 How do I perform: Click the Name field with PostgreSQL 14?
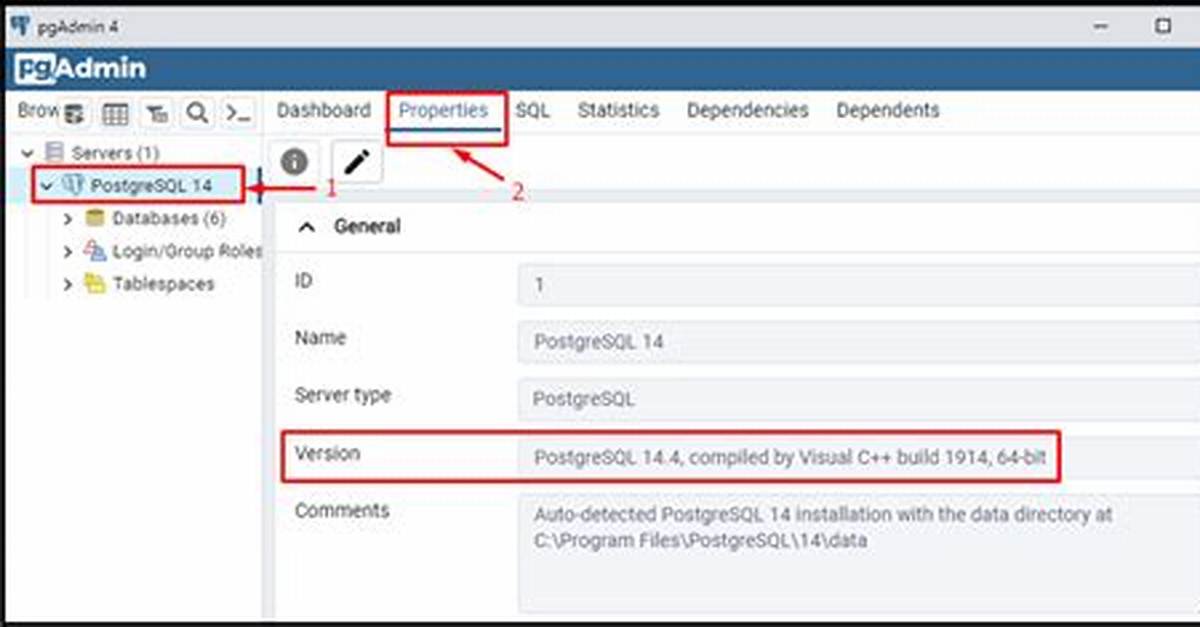pos(859,342)
